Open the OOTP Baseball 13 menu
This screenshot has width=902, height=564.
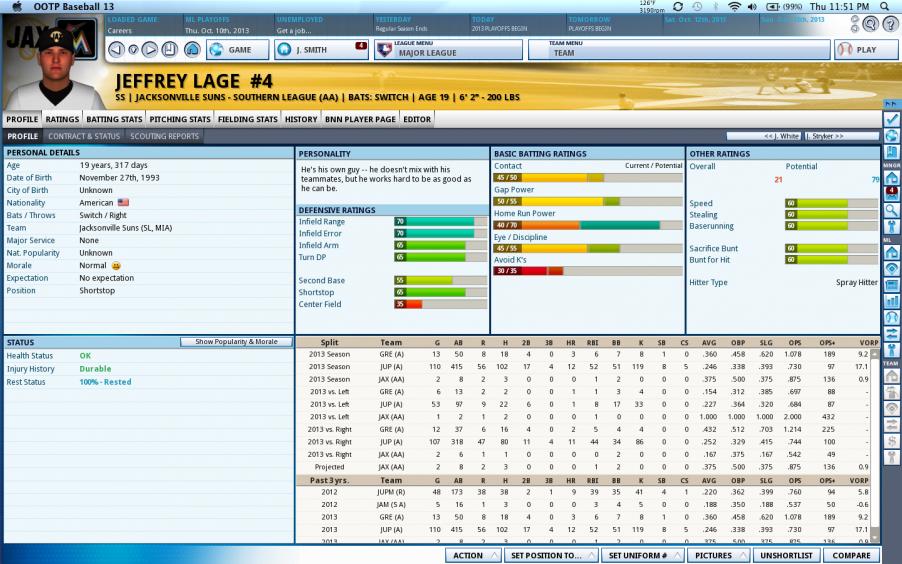click(x=74, y=6)
